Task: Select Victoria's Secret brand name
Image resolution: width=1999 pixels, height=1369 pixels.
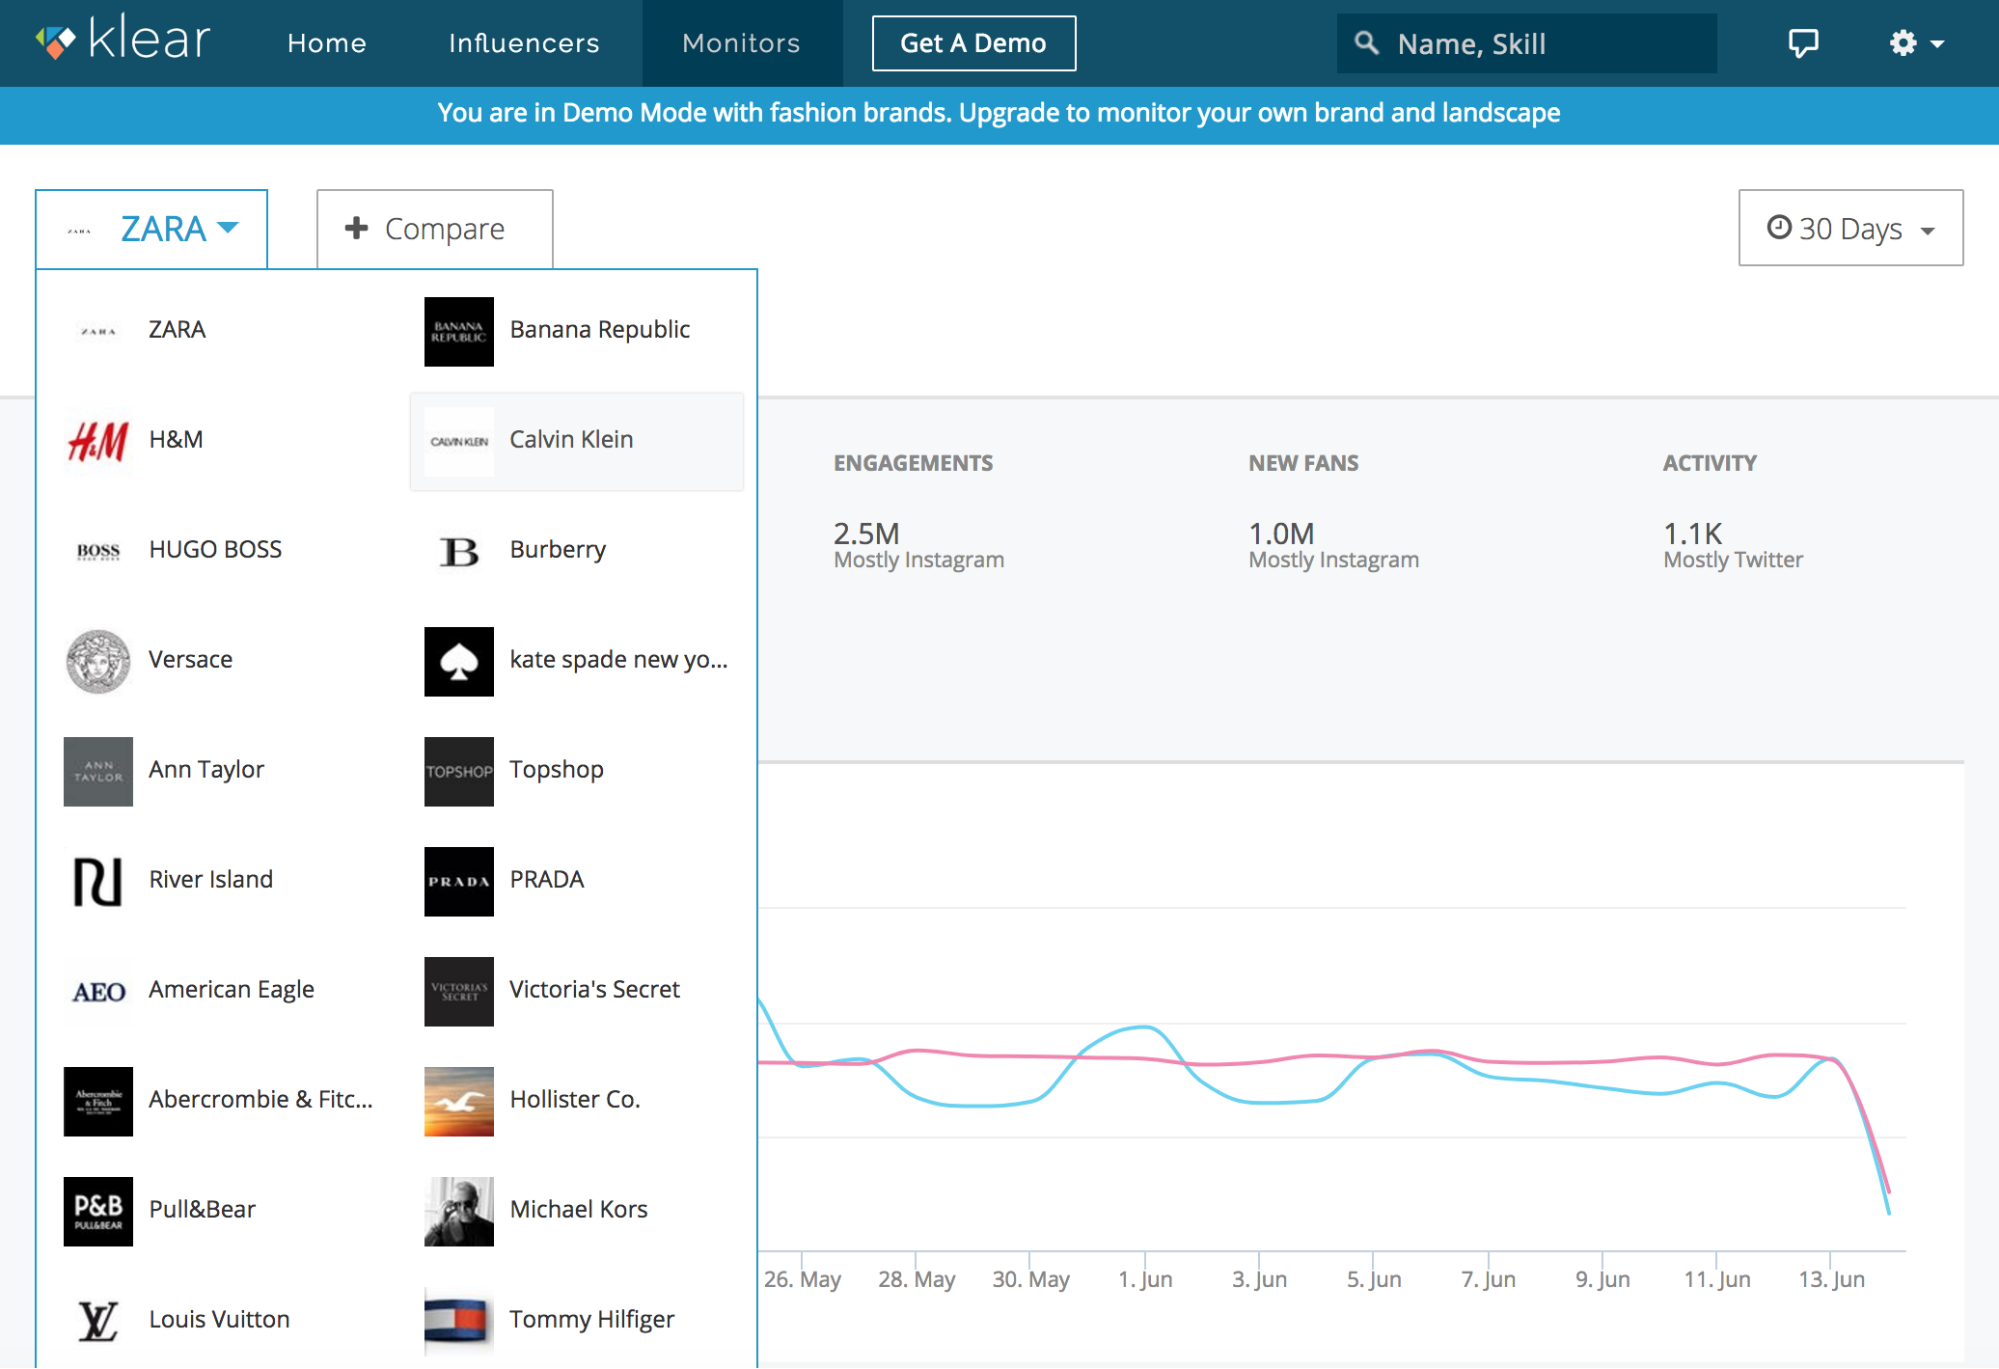Action: (x=594, y=989)
